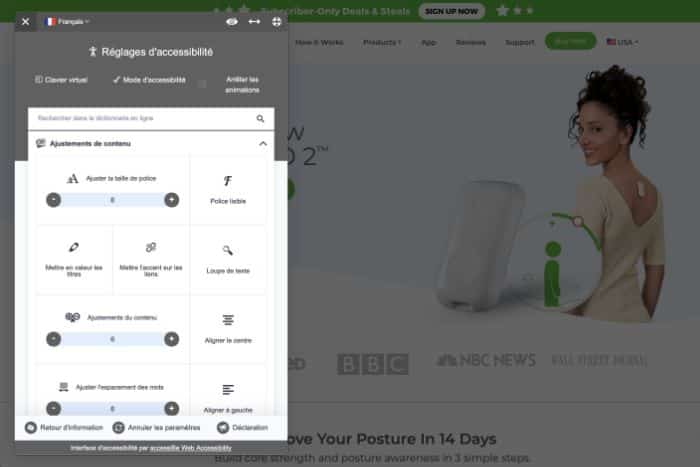Click the horizontal arrows resize icon
The image size is (700, 467).
tap(254, 21)
